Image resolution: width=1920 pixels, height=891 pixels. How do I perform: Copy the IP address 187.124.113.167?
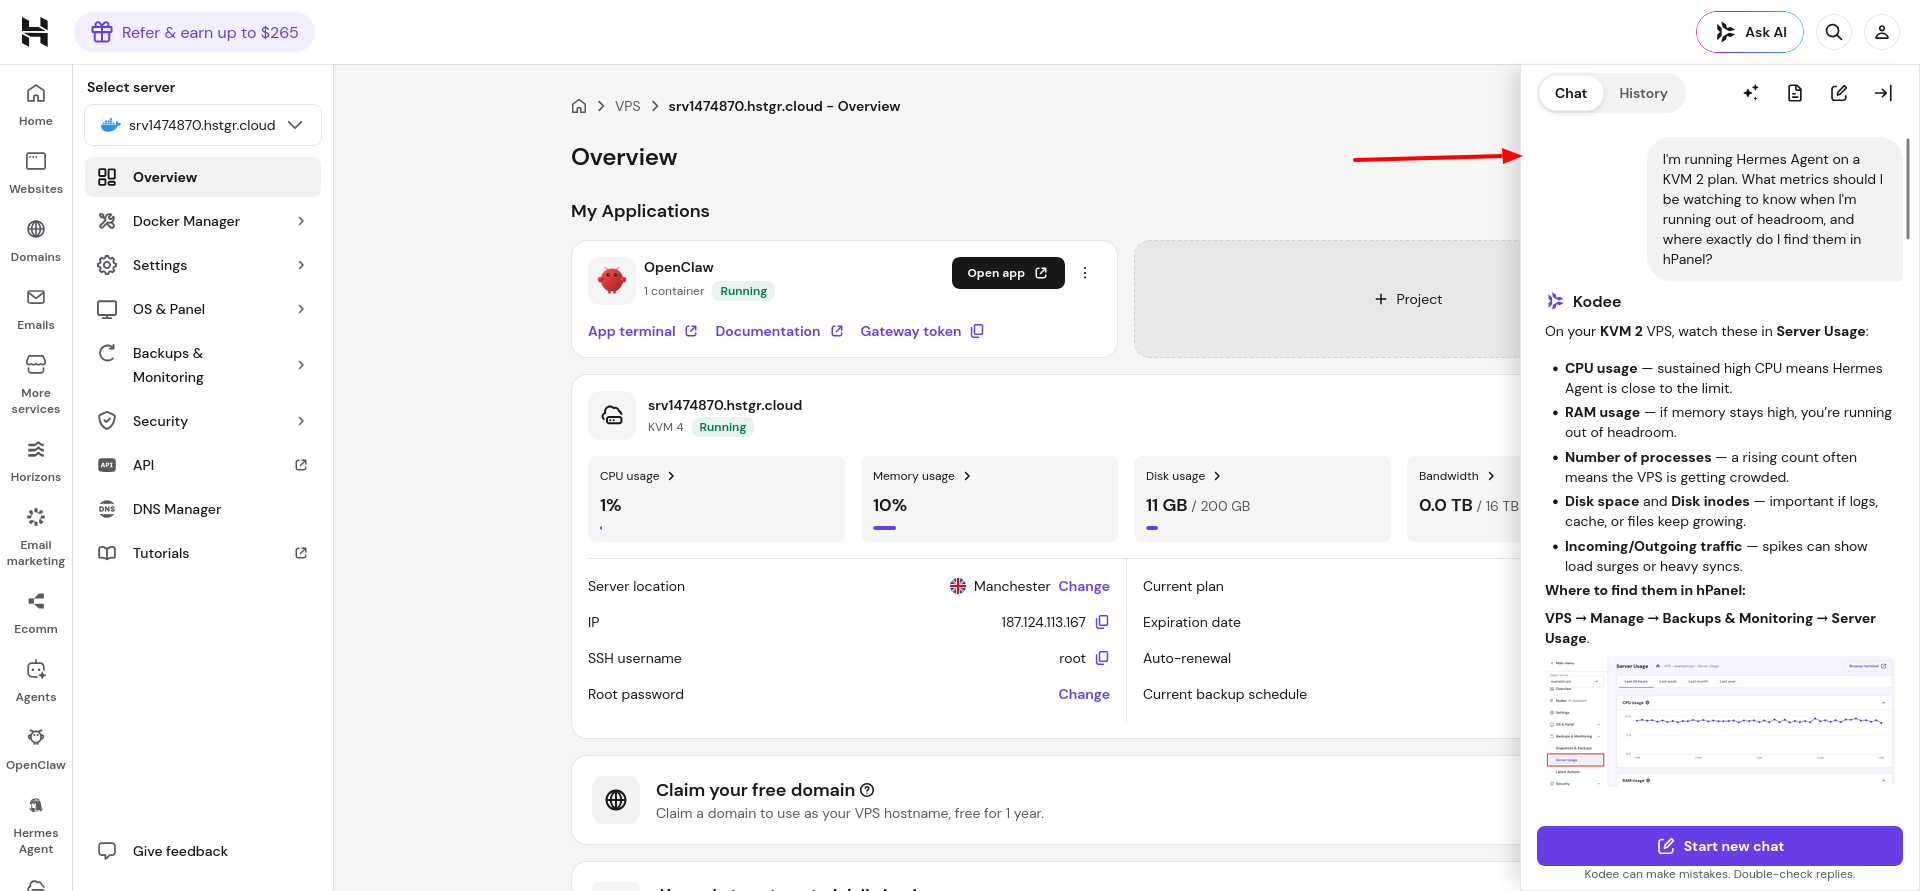[x=1102, y=622]
